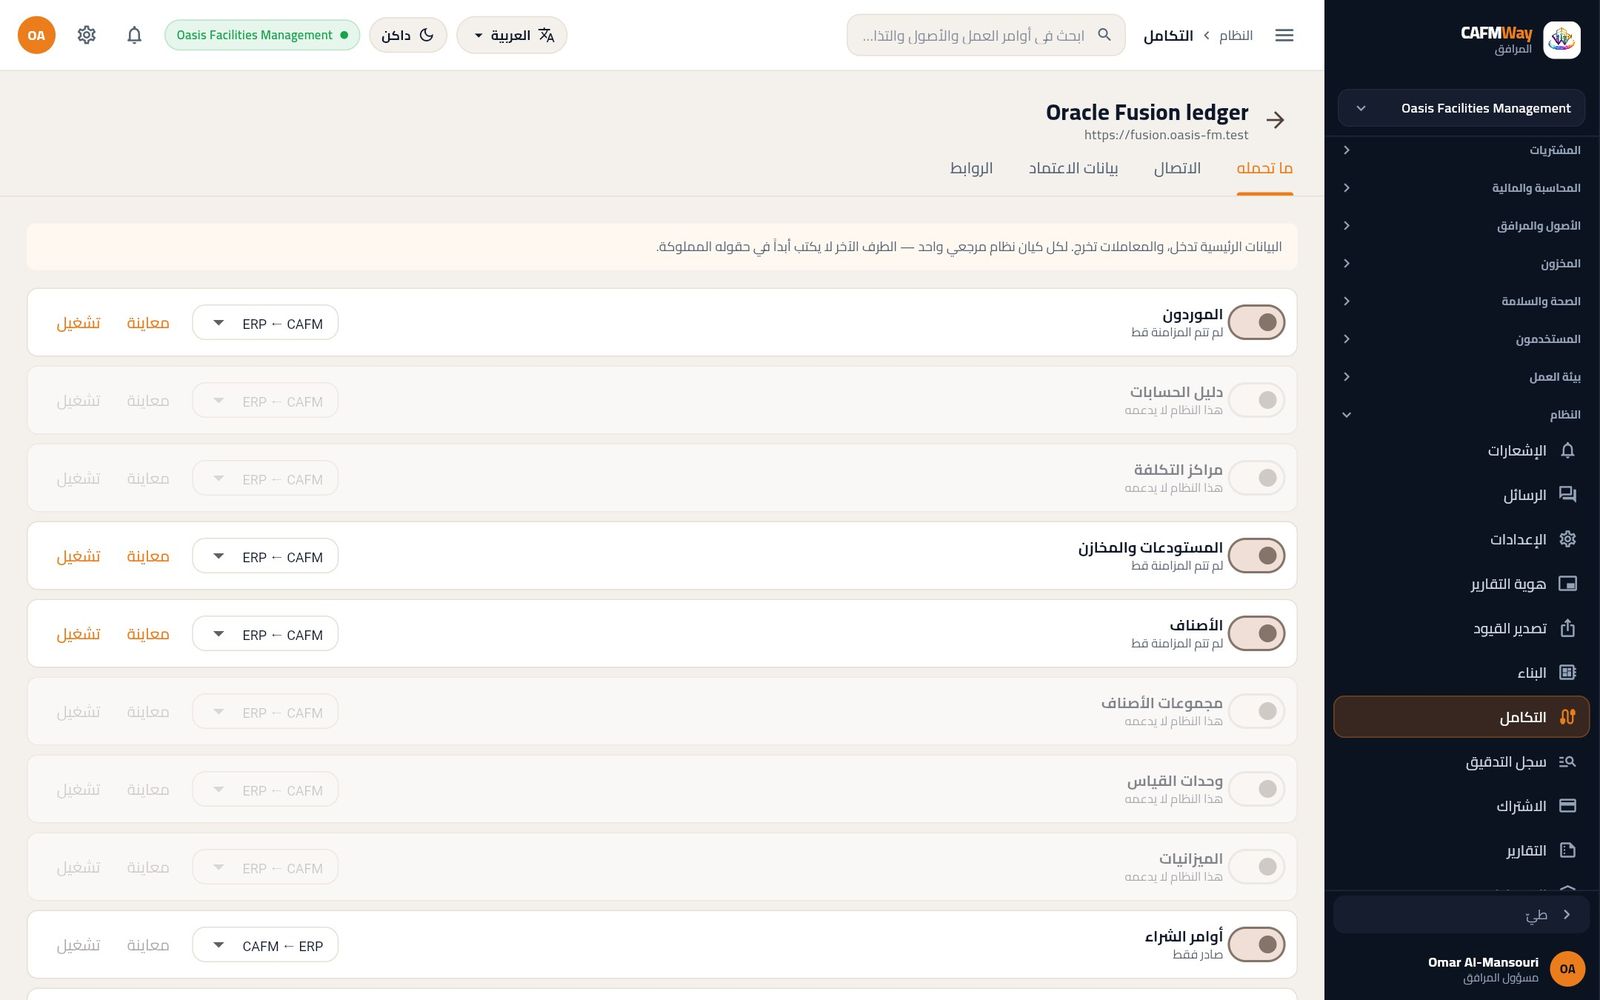1600x1000 pixels.
Task: Select التكامل integration icon in the sidebar
Action: [1567, 717]
